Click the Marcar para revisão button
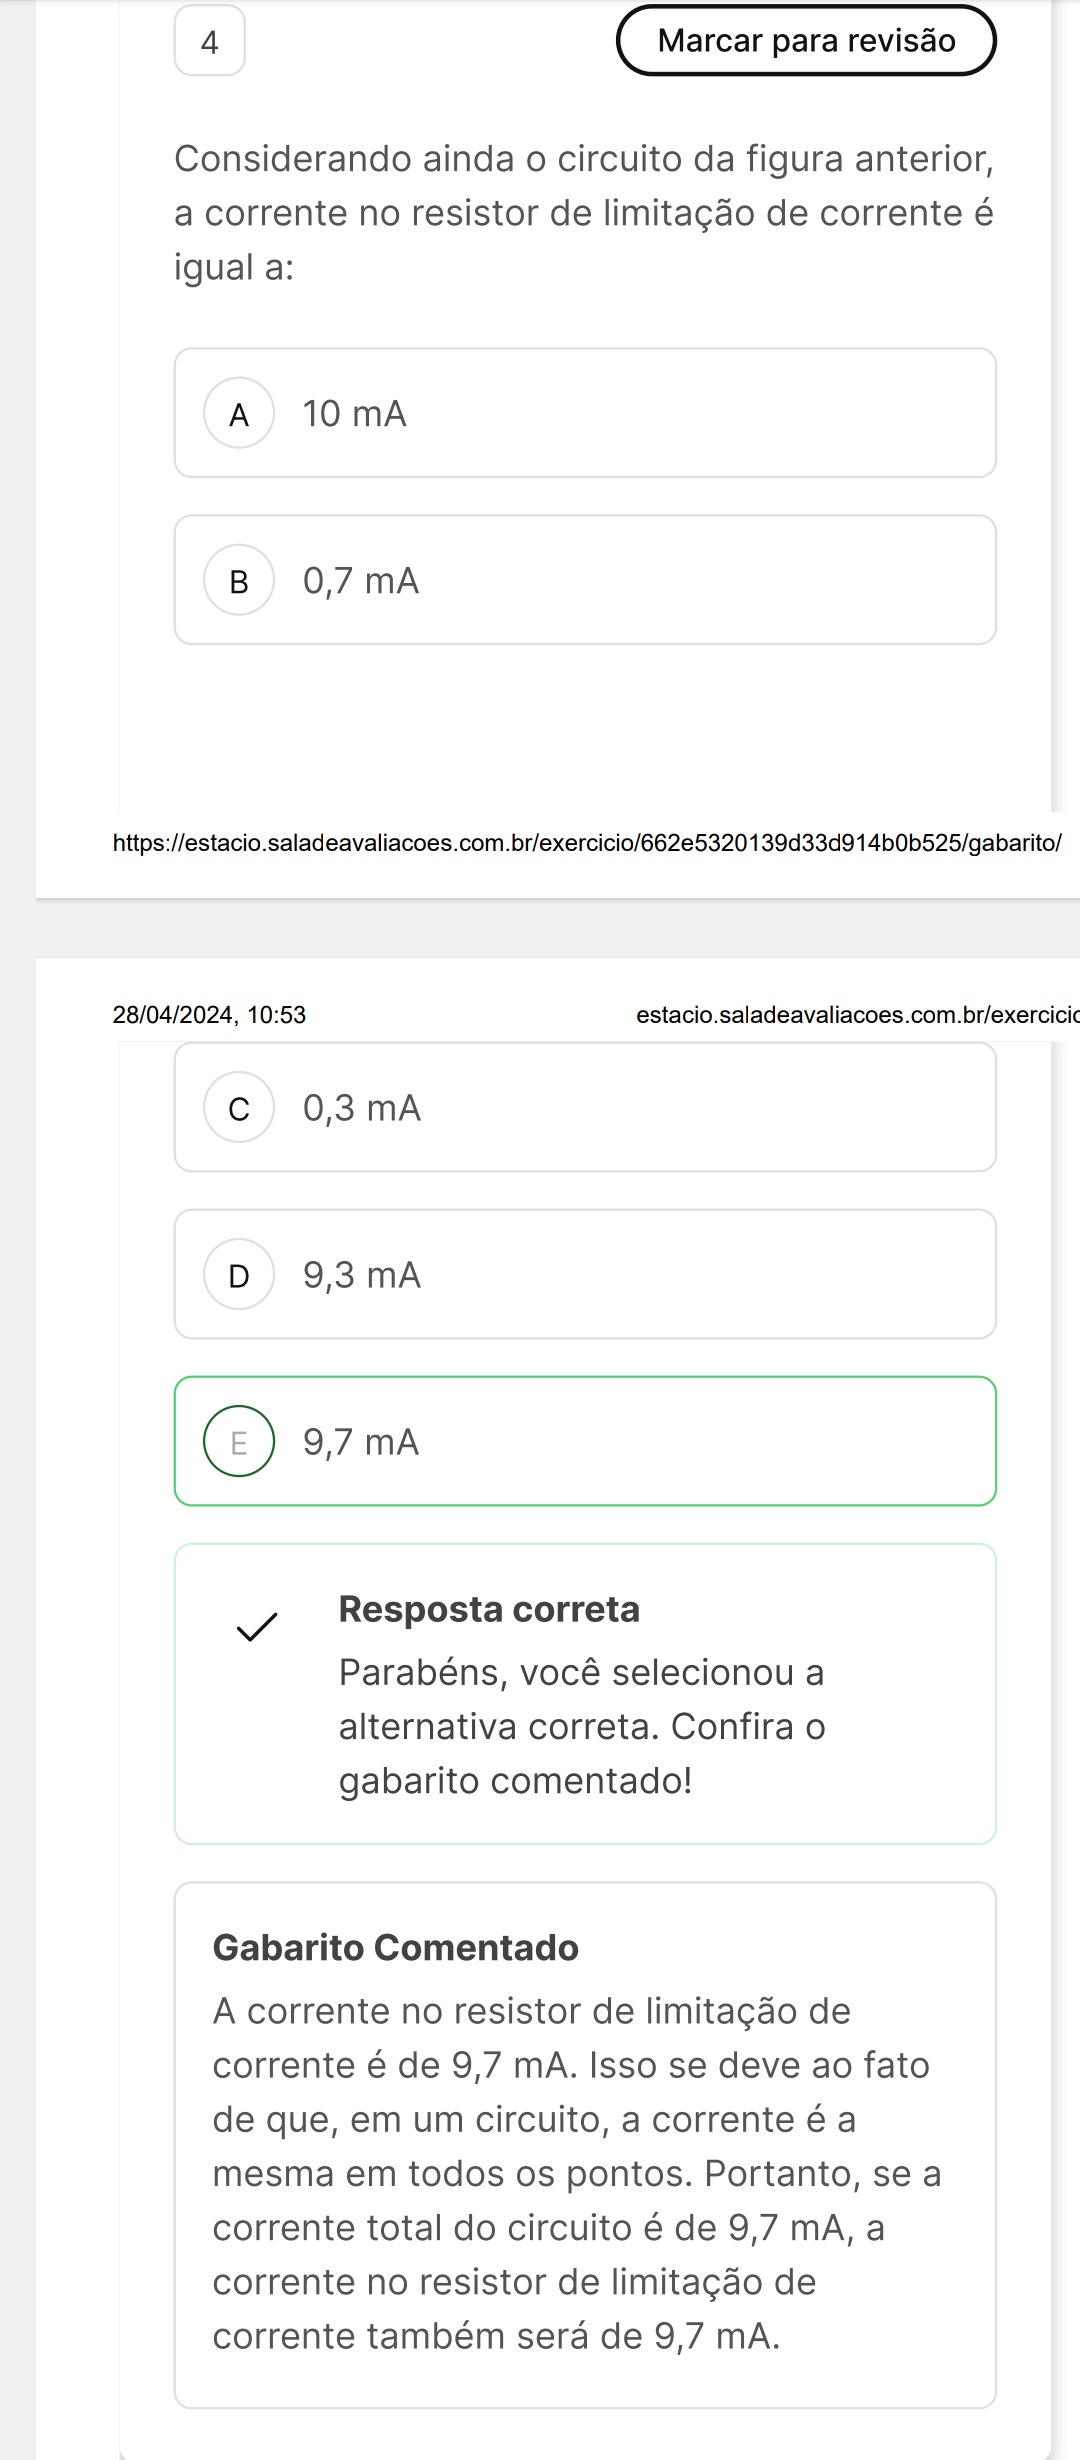Screen dimensions: 1080x2460 tap(806, 41)
